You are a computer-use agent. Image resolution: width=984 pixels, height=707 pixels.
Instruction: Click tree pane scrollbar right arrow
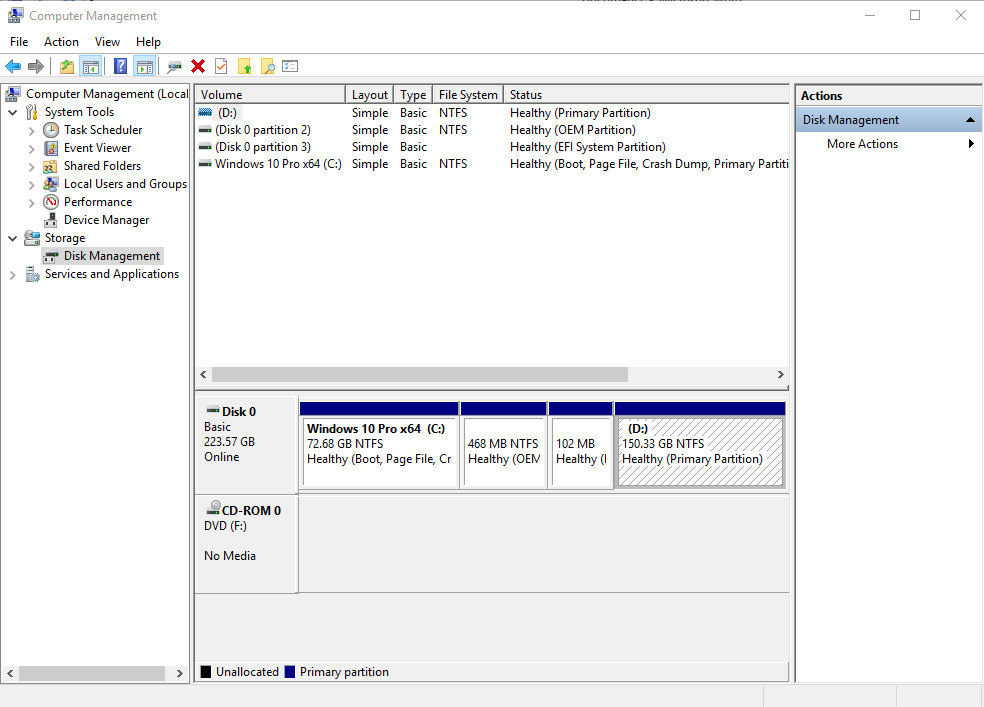pos(180,673)
